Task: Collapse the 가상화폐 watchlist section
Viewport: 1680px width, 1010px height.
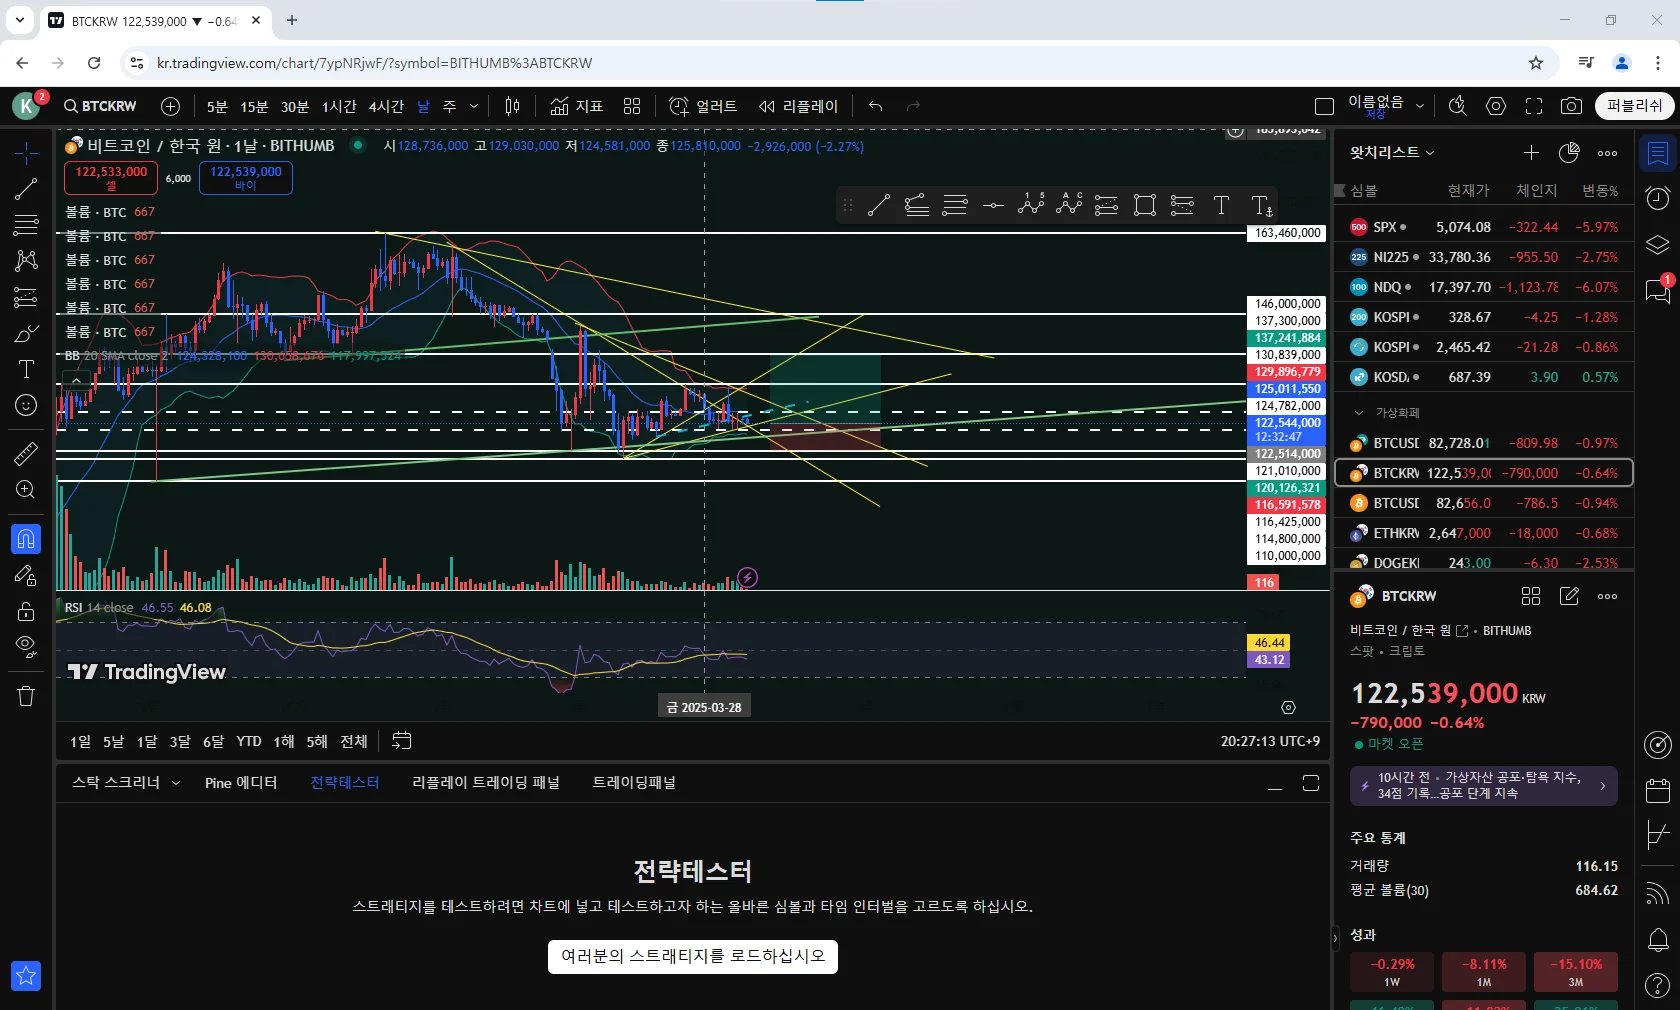Action: [x=1358, y=412]
